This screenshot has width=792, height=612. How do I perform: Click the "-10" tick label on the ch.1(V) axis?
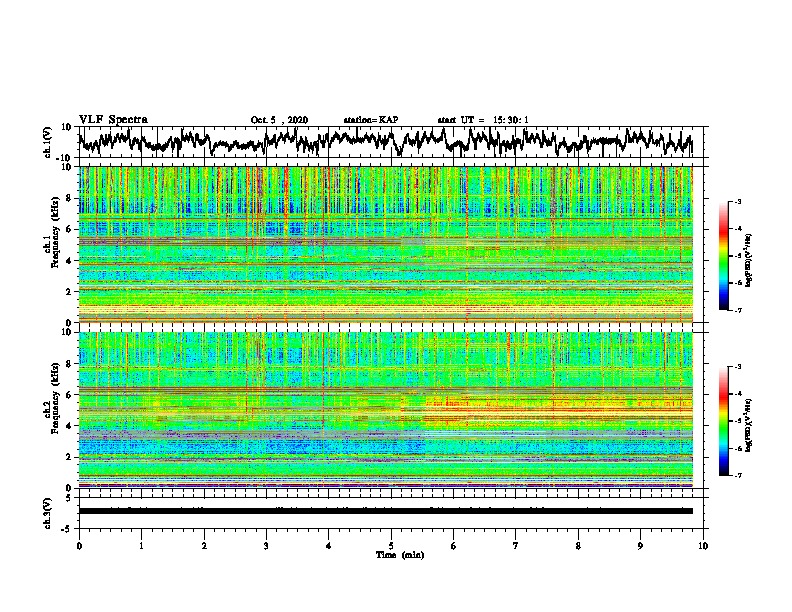pos(65,158)
